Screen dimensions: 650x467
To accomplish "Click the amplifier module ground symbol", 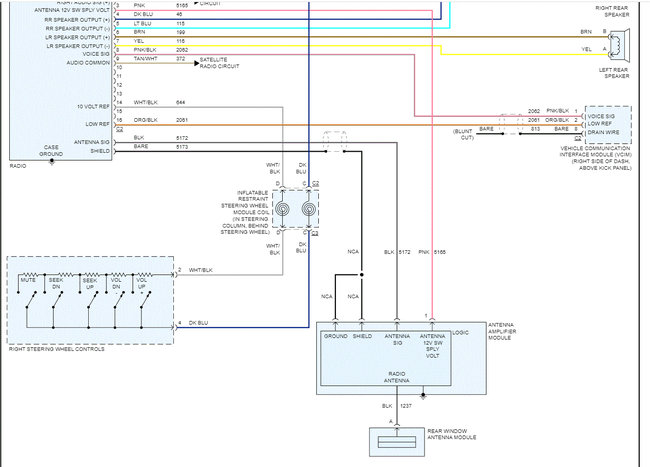I will point(423,396).
